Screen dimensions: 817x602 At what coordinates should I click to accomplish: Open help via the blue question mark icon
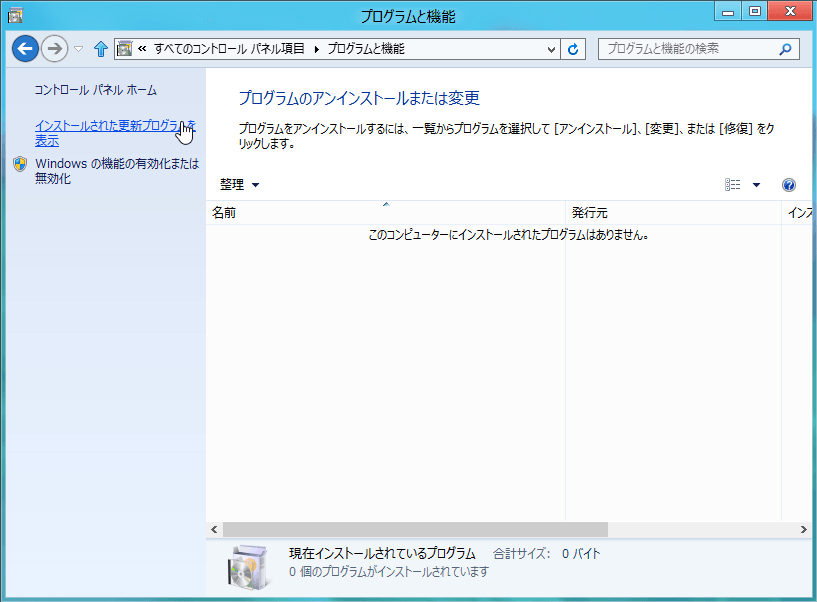pyautogui.click(x=788, y=185)
